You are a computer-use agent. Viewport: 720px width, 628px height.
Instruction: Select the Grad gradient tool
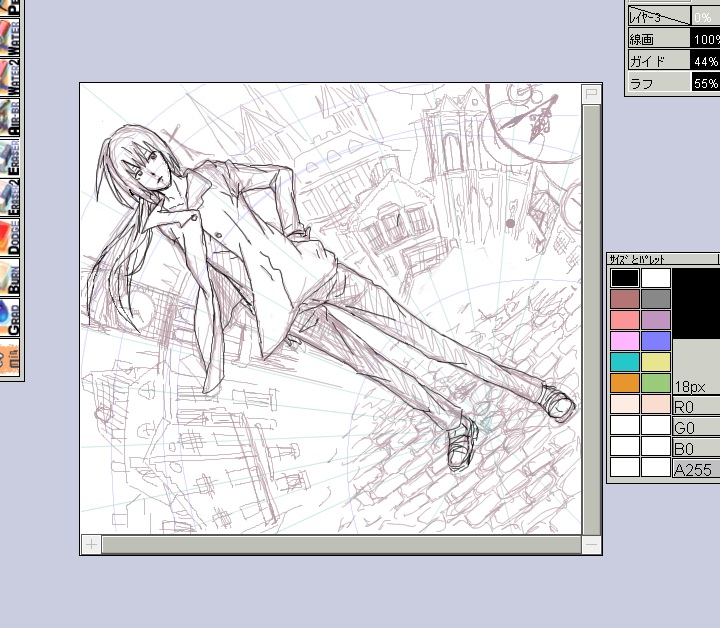pos(10,317)
